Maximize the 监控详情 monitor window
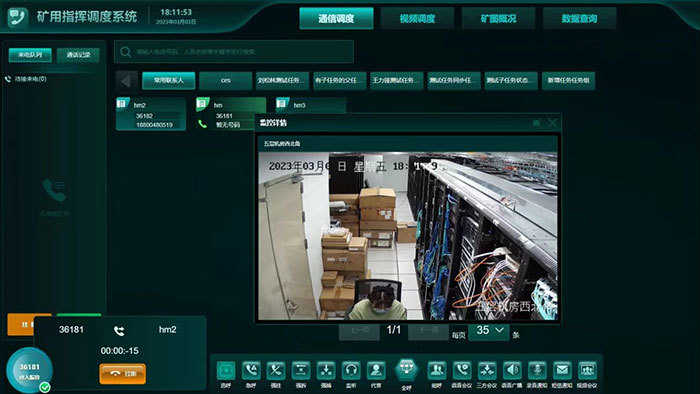Screen dimensions: 700x394 [537, 123]
